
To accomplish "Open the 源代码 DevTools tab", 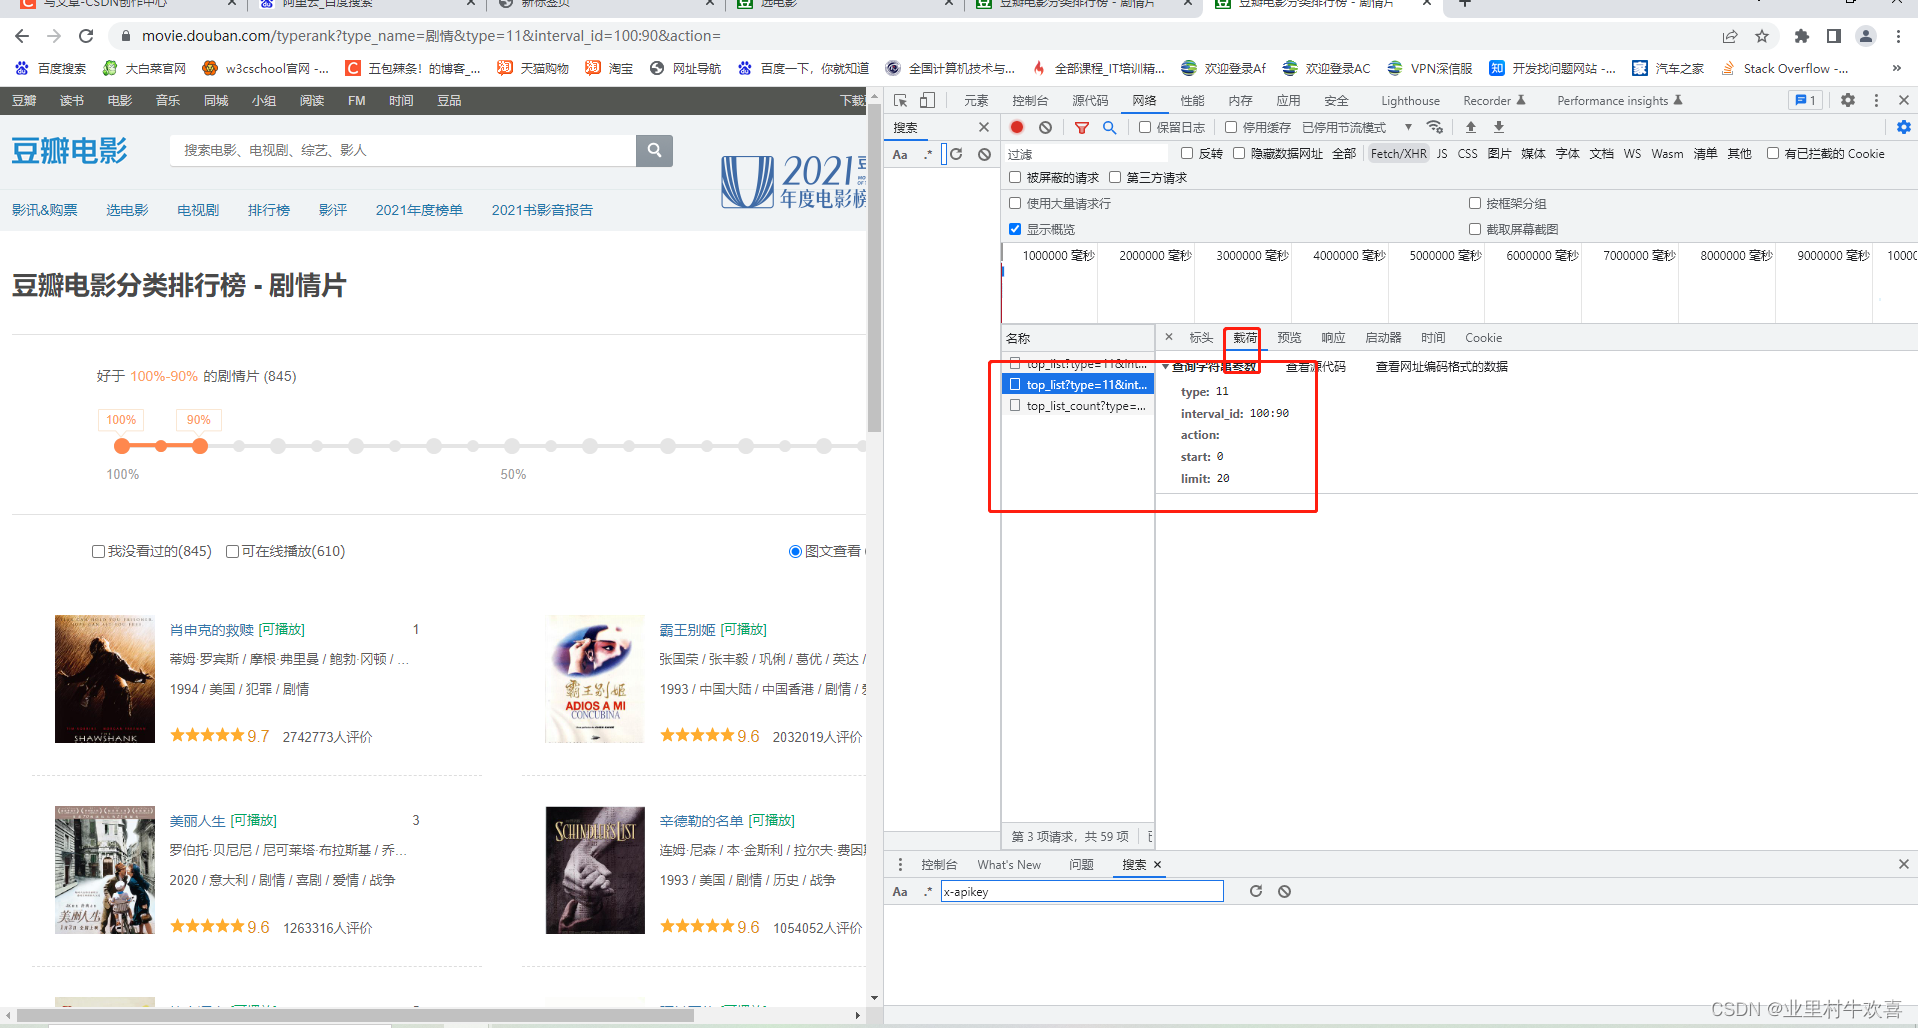I will coord(1090,101).
